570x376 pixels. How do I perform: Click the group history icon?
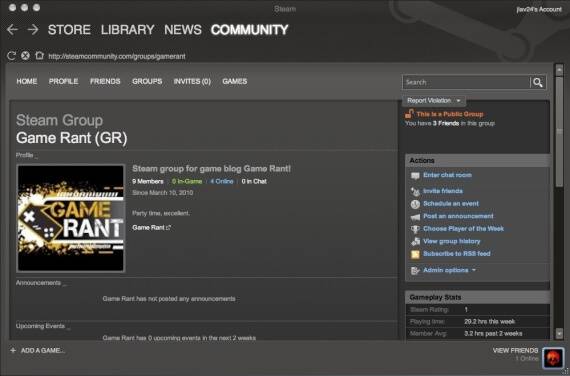coord(415,241)
